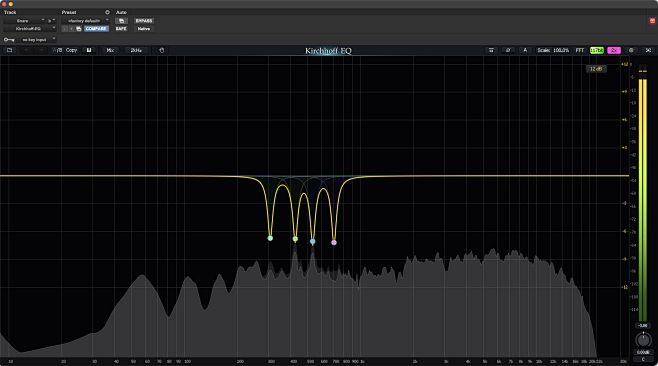Viewport: 658px width, 366px height.
Task: Click the piano keyboard display icon
Action: coord(89,50)
